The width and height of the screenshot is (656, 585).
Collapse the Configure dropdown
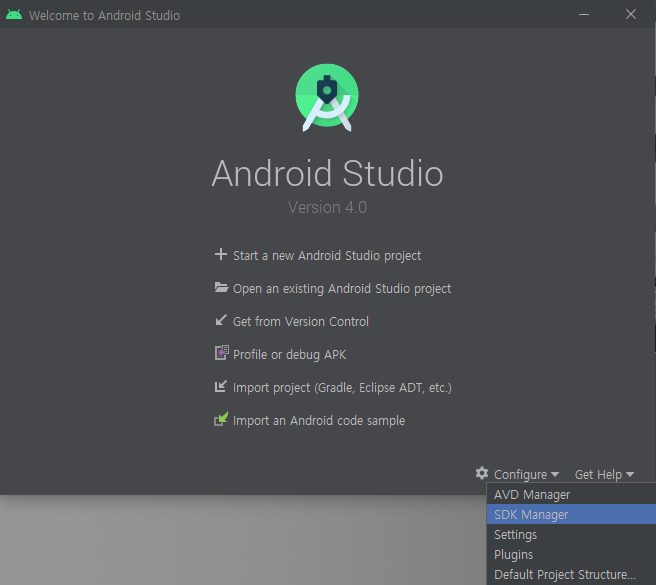click(526, 475)
